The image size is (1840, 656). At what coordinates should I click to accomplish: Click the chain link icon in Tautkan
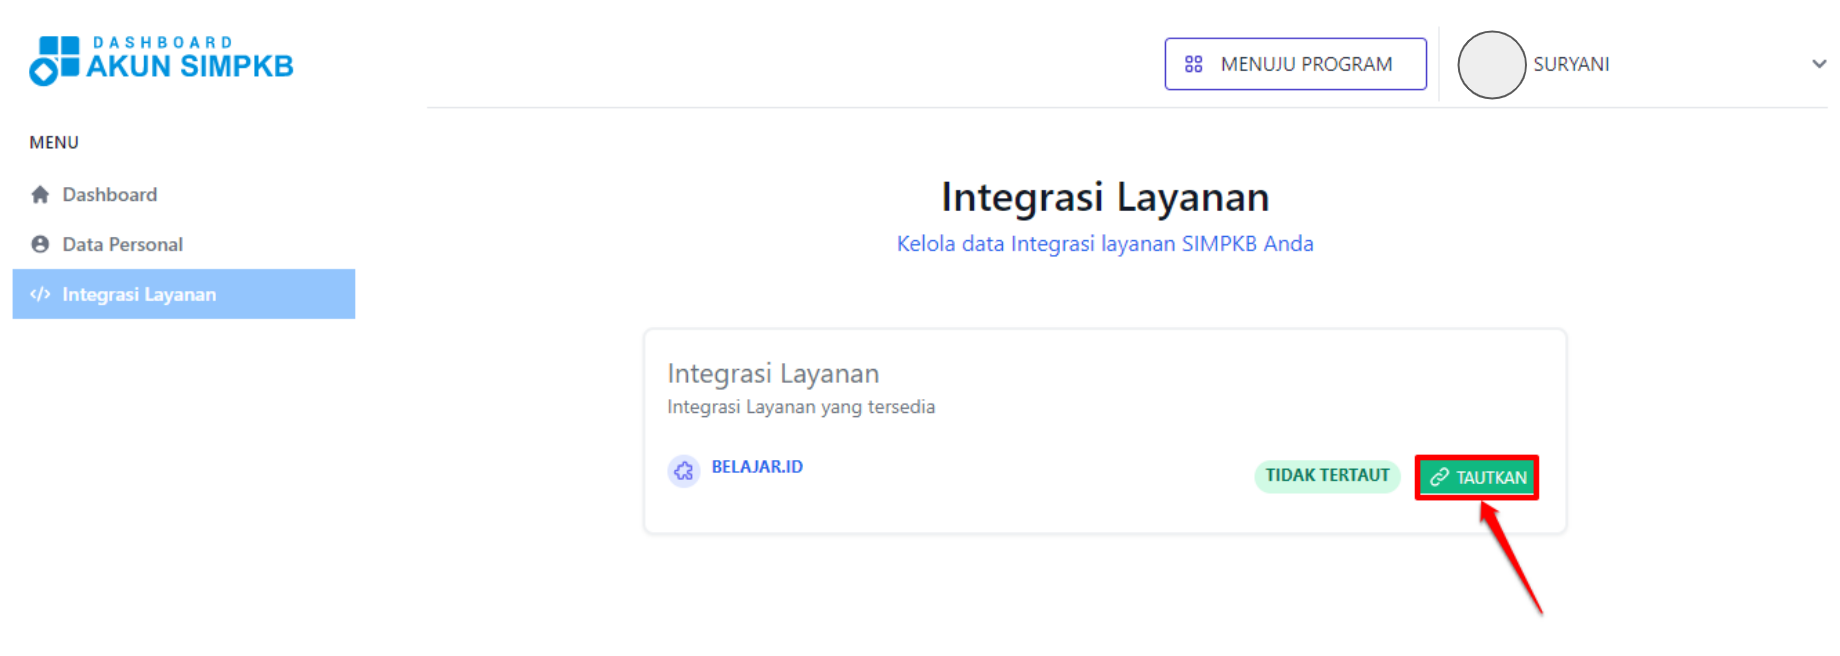1439,477
